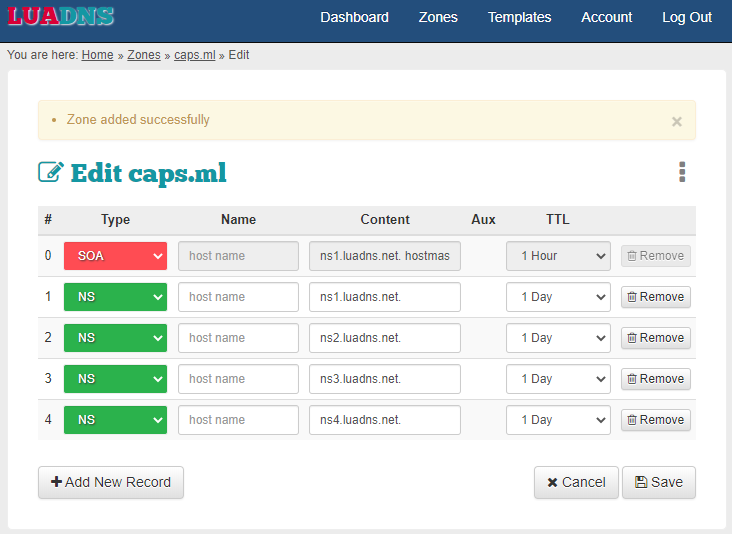This screenshot has height=534, width=732.
Task: Focus the host name field in row 1
Action: (238, 297)
